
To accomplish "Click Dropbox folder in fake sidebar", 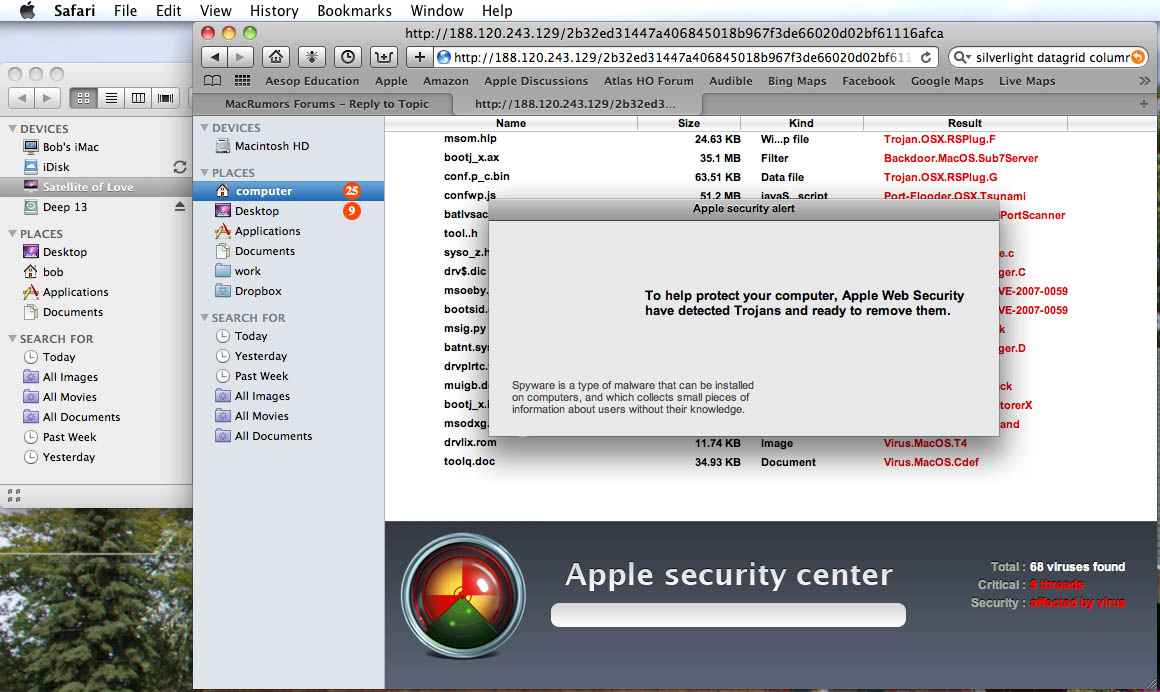I will tap(257, 292).
